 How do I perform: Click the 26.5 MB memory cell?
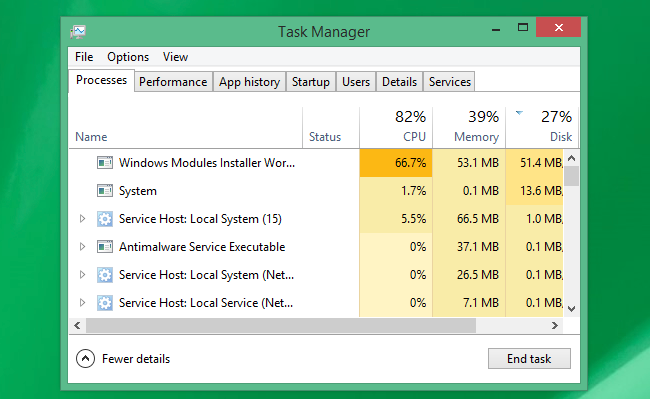[x=469, y=275]
